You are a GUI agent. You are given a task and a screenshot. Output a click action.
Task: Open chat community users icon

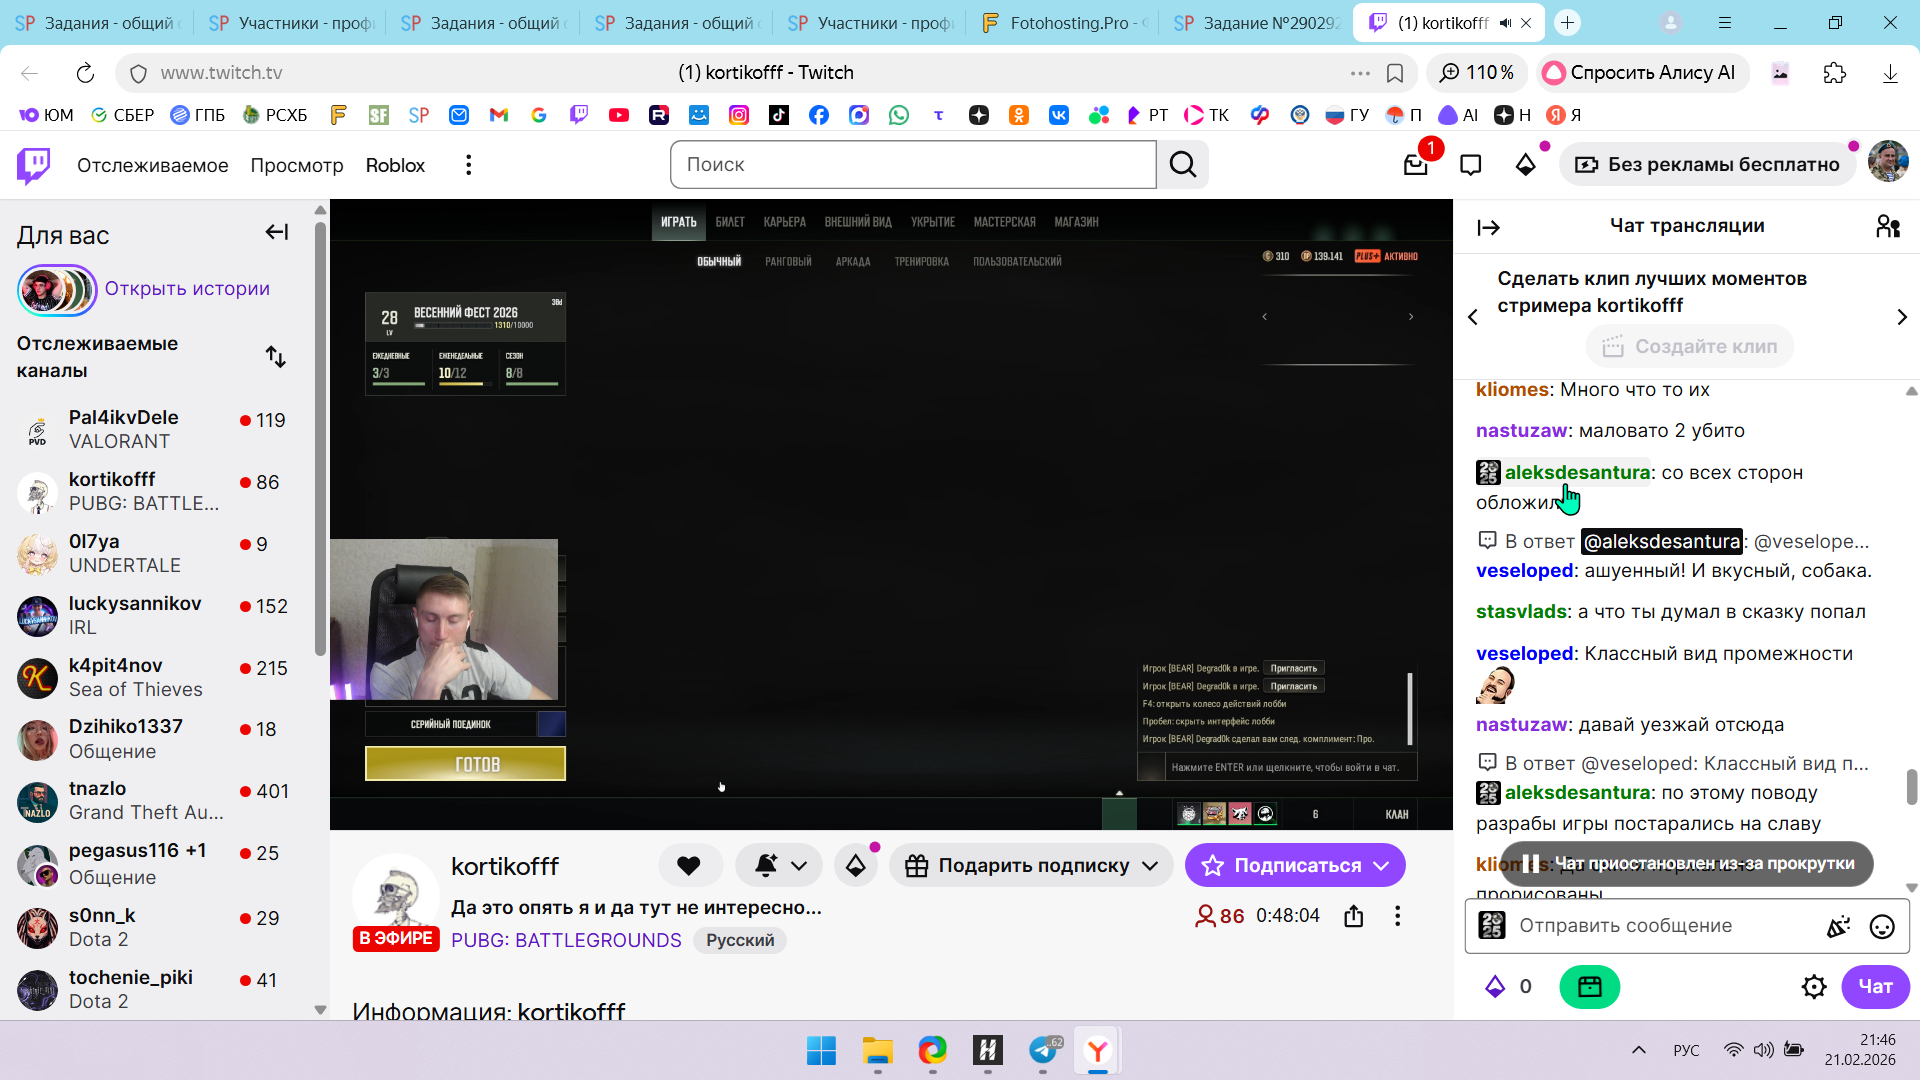coord(1888,227)
